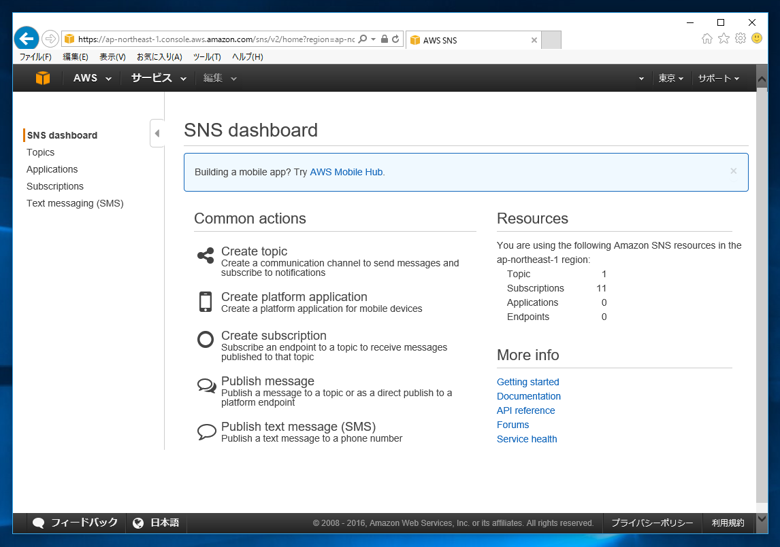Screen dimensions: 780x547
Task: Open the 東京 region dropdown
Action: [x=671, y=78]
